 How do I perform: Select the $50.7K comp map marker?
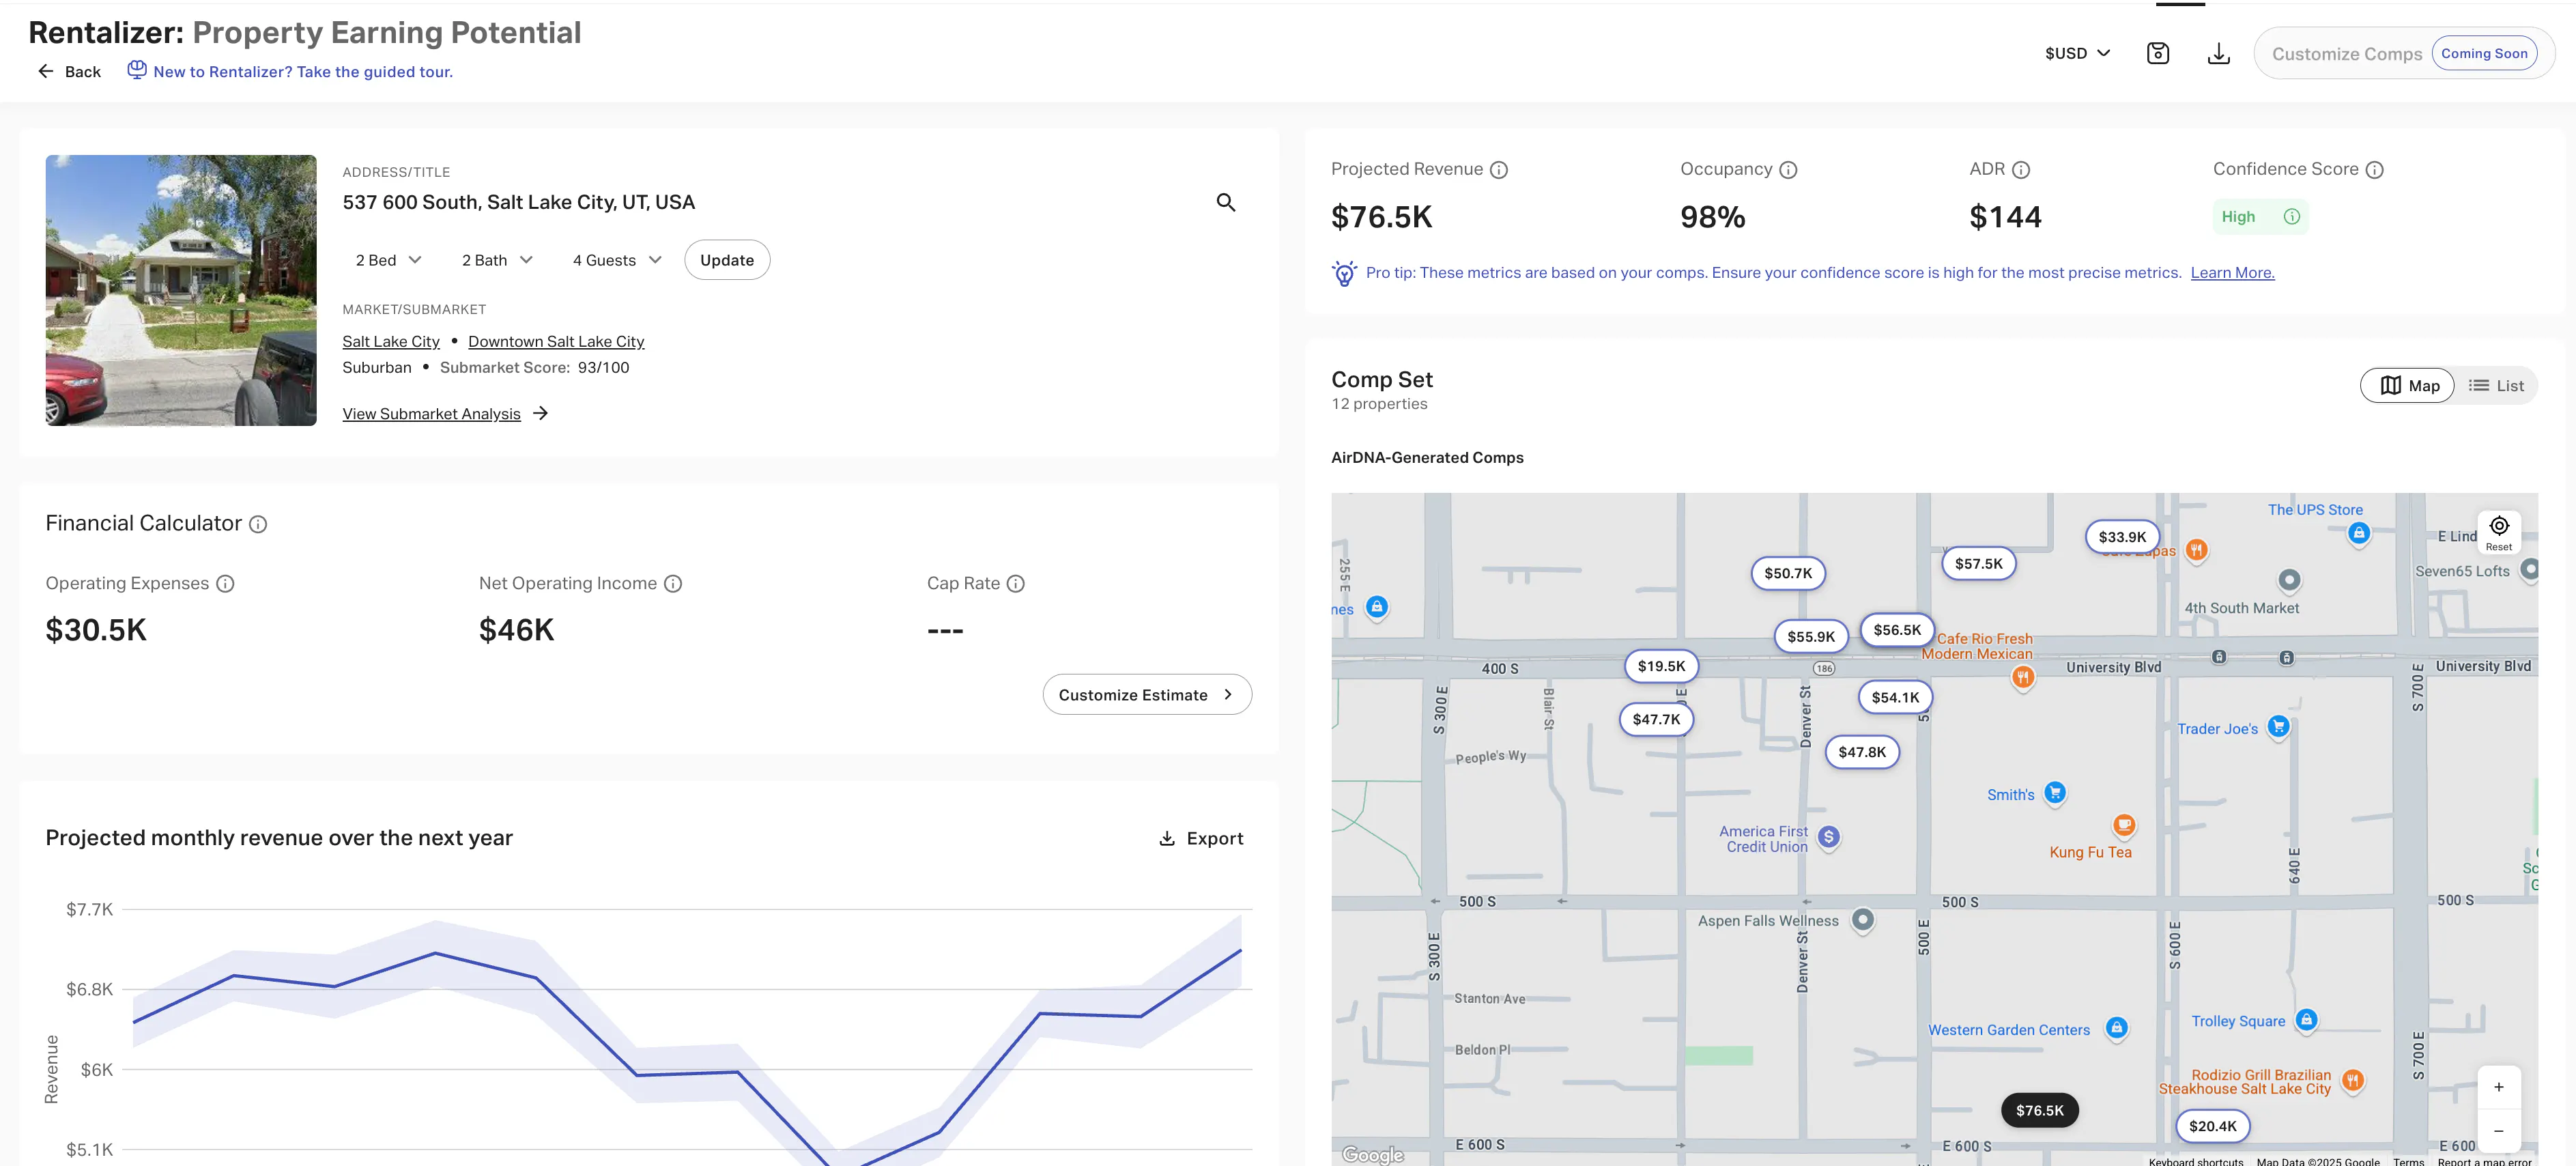[1788, 574]
